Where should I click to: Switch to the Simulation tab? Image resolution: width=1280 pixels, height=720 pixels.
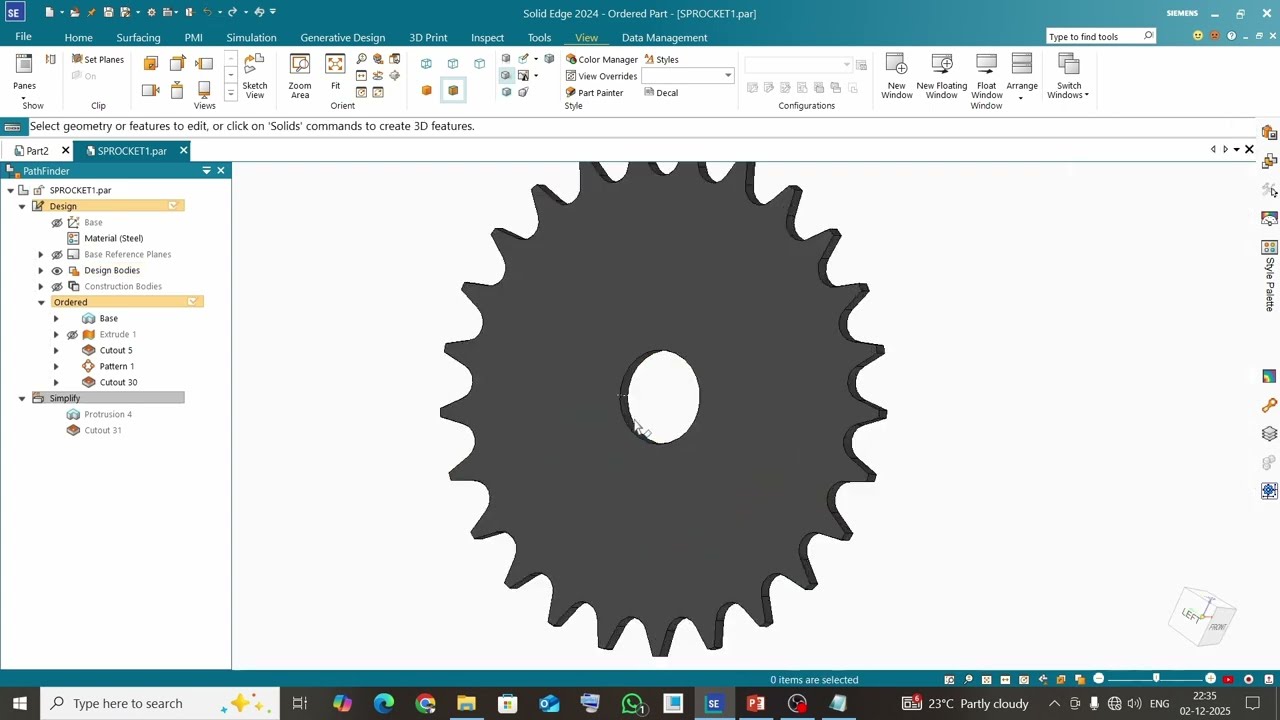pyautogui.click(x=251, y=38)
